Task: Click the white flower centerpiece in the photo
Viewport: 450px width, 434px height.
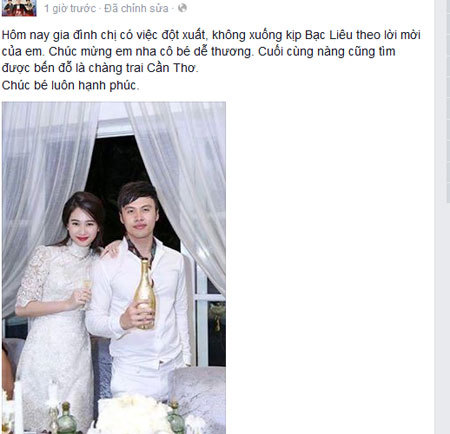Action: 133,415
